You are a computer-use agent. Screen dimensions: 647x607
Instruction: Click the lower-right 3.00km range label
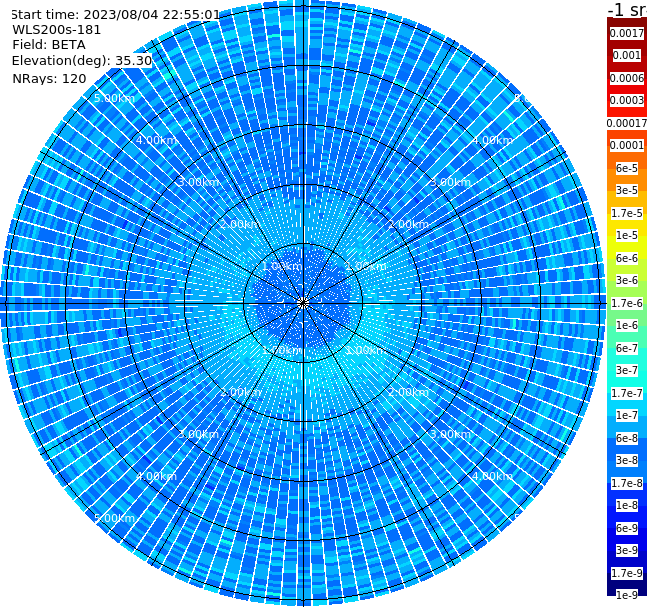(450, 434)
